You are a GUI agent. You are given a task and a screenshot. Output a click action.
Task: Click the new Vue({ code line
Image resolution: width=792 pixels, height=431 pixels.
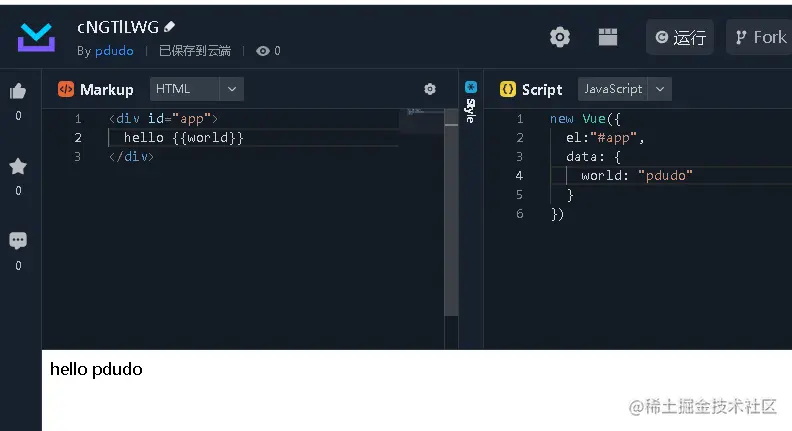pyautogui.click(x=585, y=119)
